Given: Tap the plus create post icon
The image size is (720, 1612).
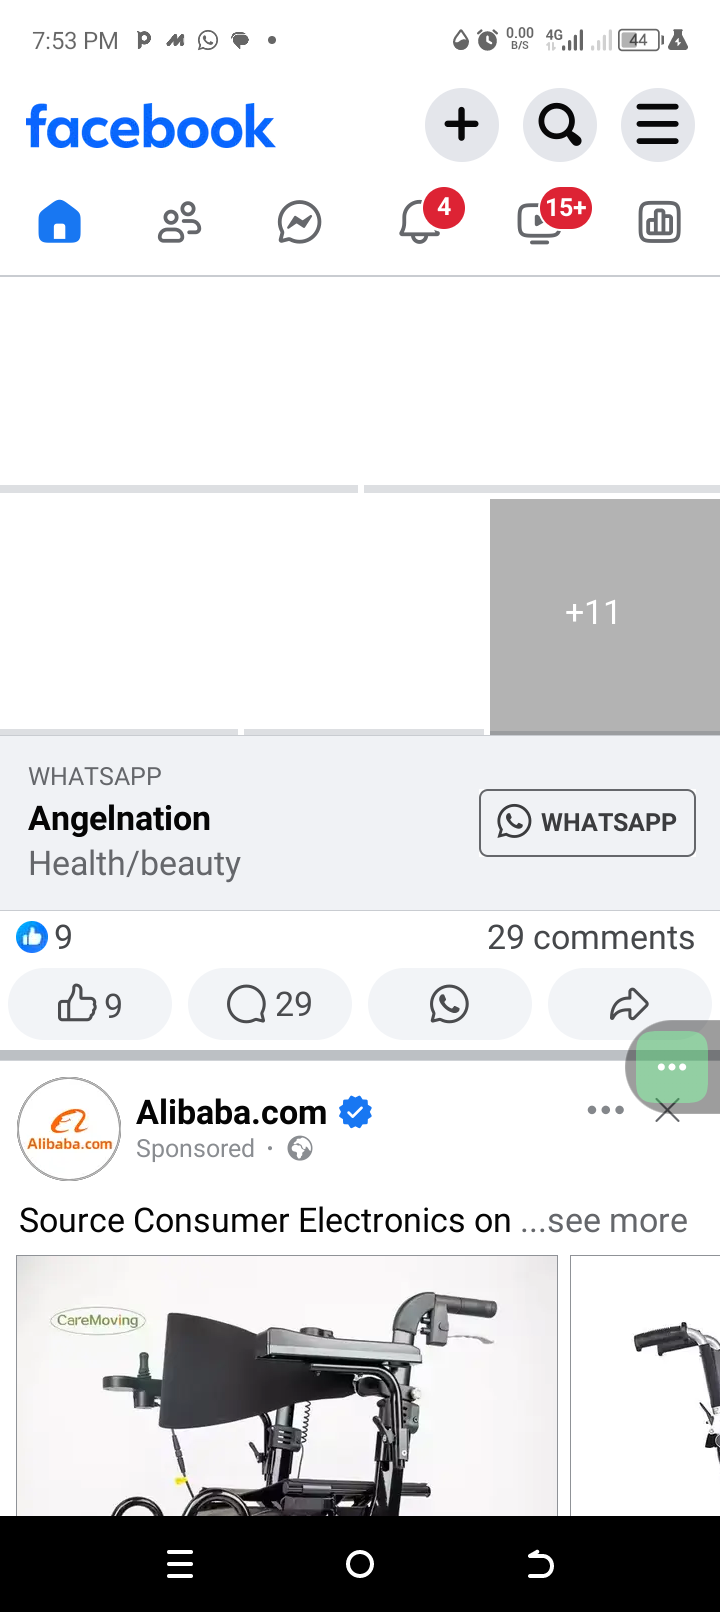Looking at the screenshot, I should click(461, 125).
